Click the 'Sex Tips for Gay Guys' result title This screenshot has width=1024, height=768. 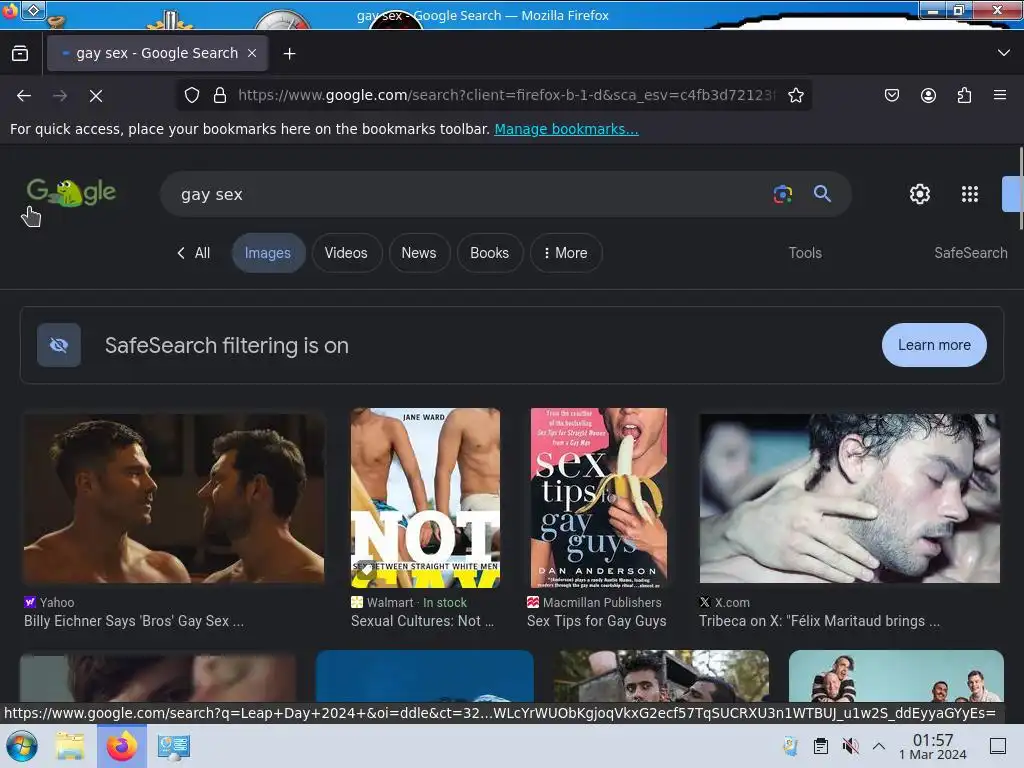(597, 621)
